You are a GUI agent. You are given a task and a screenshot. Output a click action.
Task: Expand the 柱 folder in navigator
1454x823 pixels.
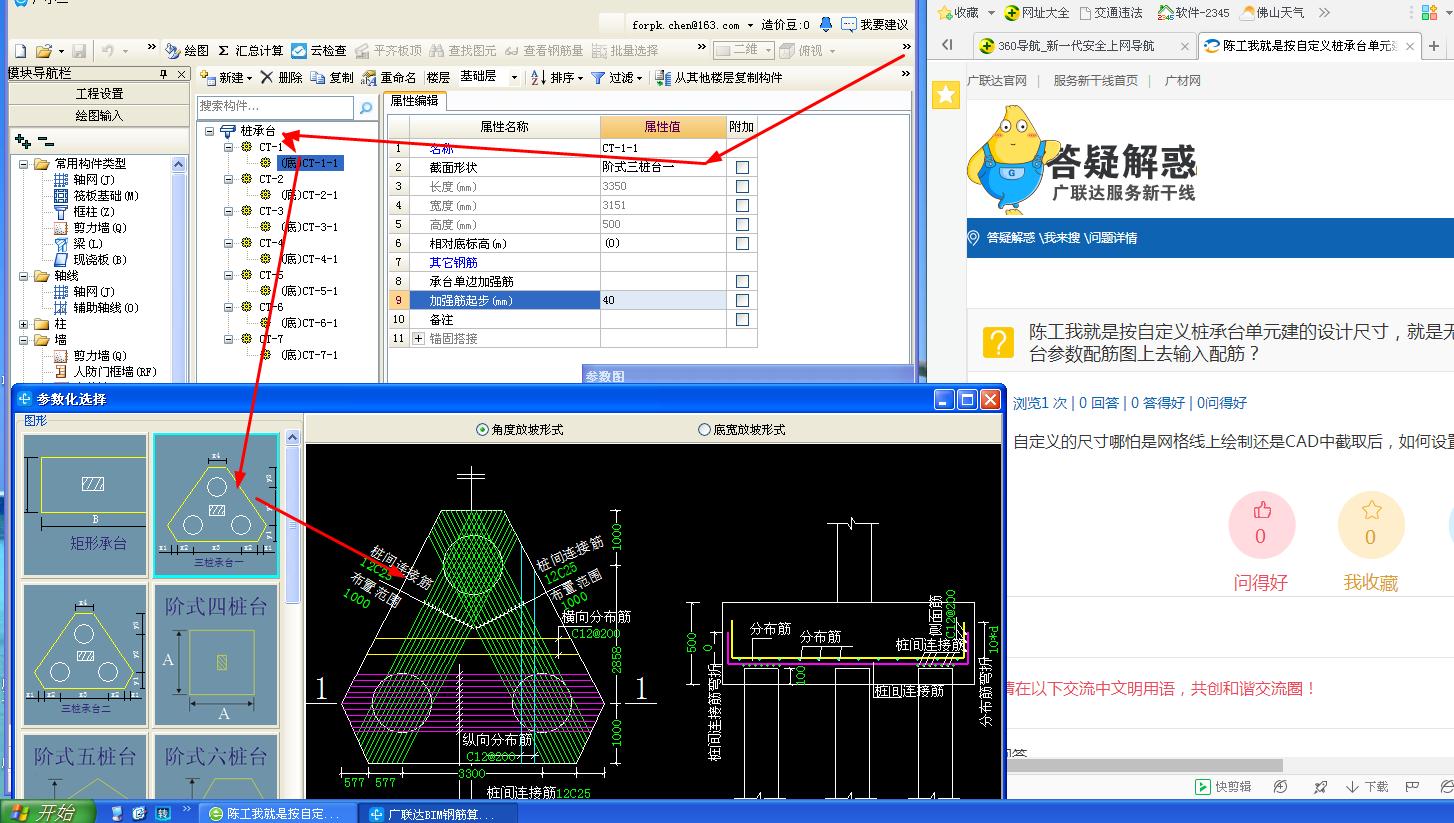[x=24, y=325]
